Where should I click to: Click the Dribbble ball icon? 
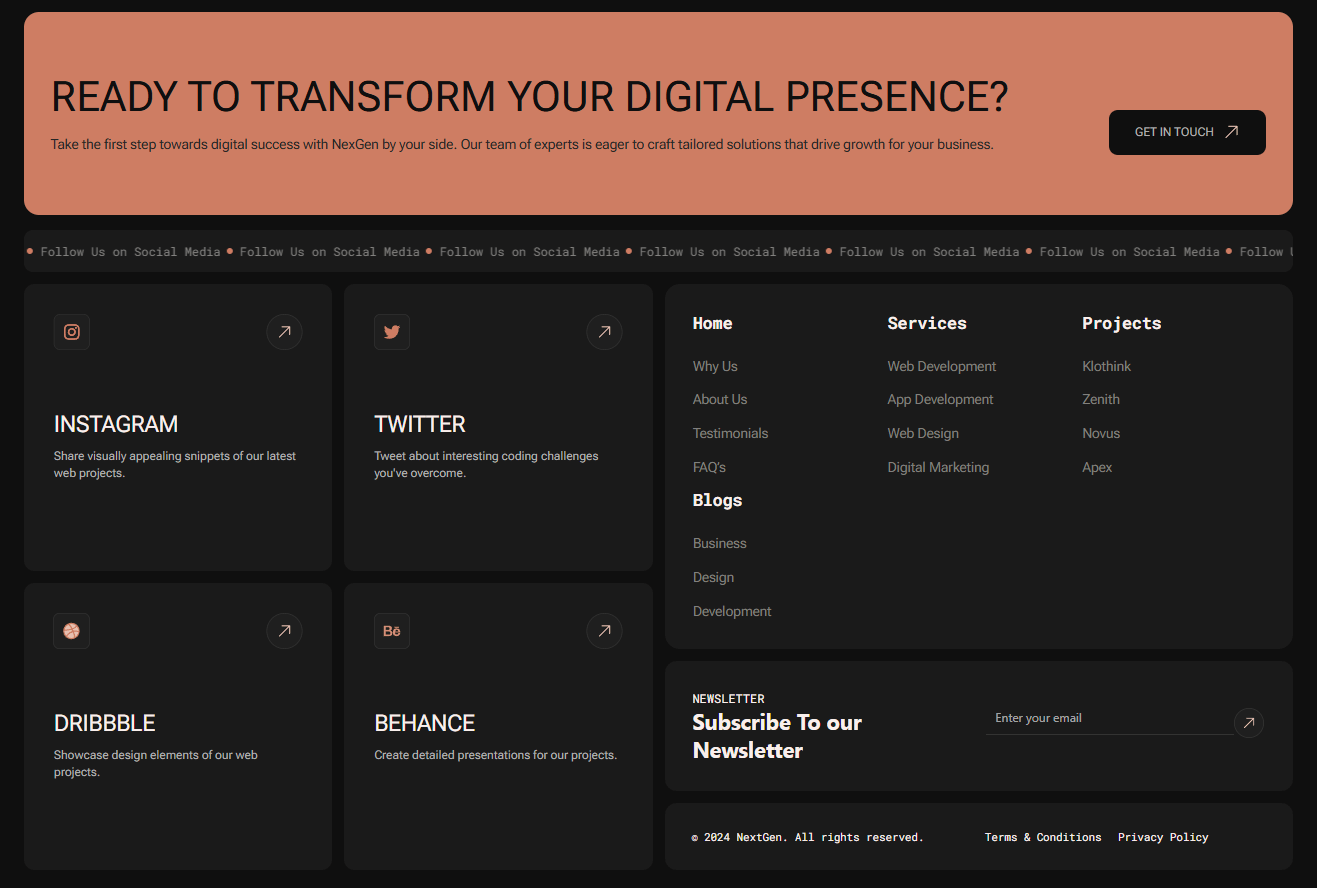[x=72, y=631]
